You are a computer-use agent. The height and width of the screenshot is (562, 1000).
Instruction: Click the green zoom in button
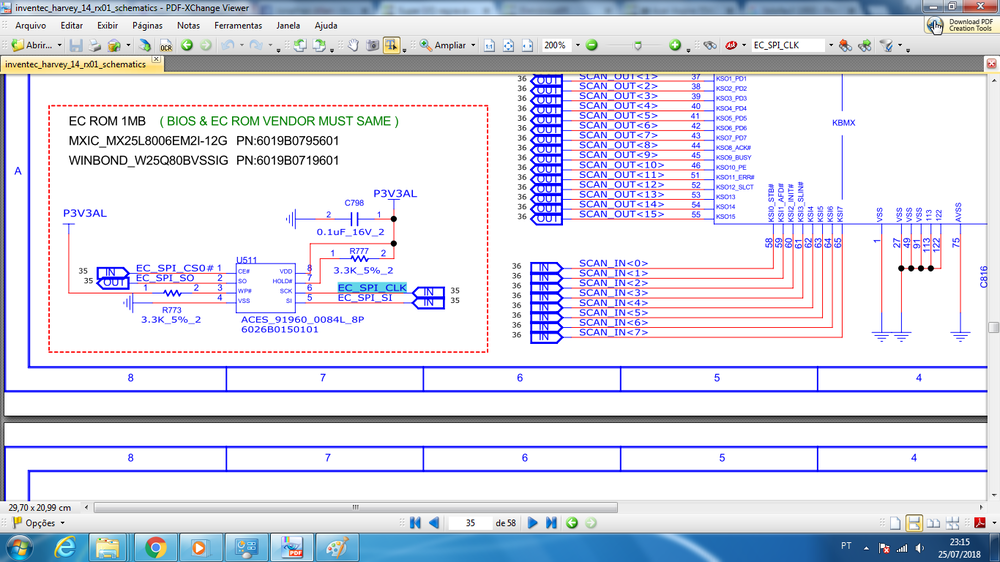675,46
